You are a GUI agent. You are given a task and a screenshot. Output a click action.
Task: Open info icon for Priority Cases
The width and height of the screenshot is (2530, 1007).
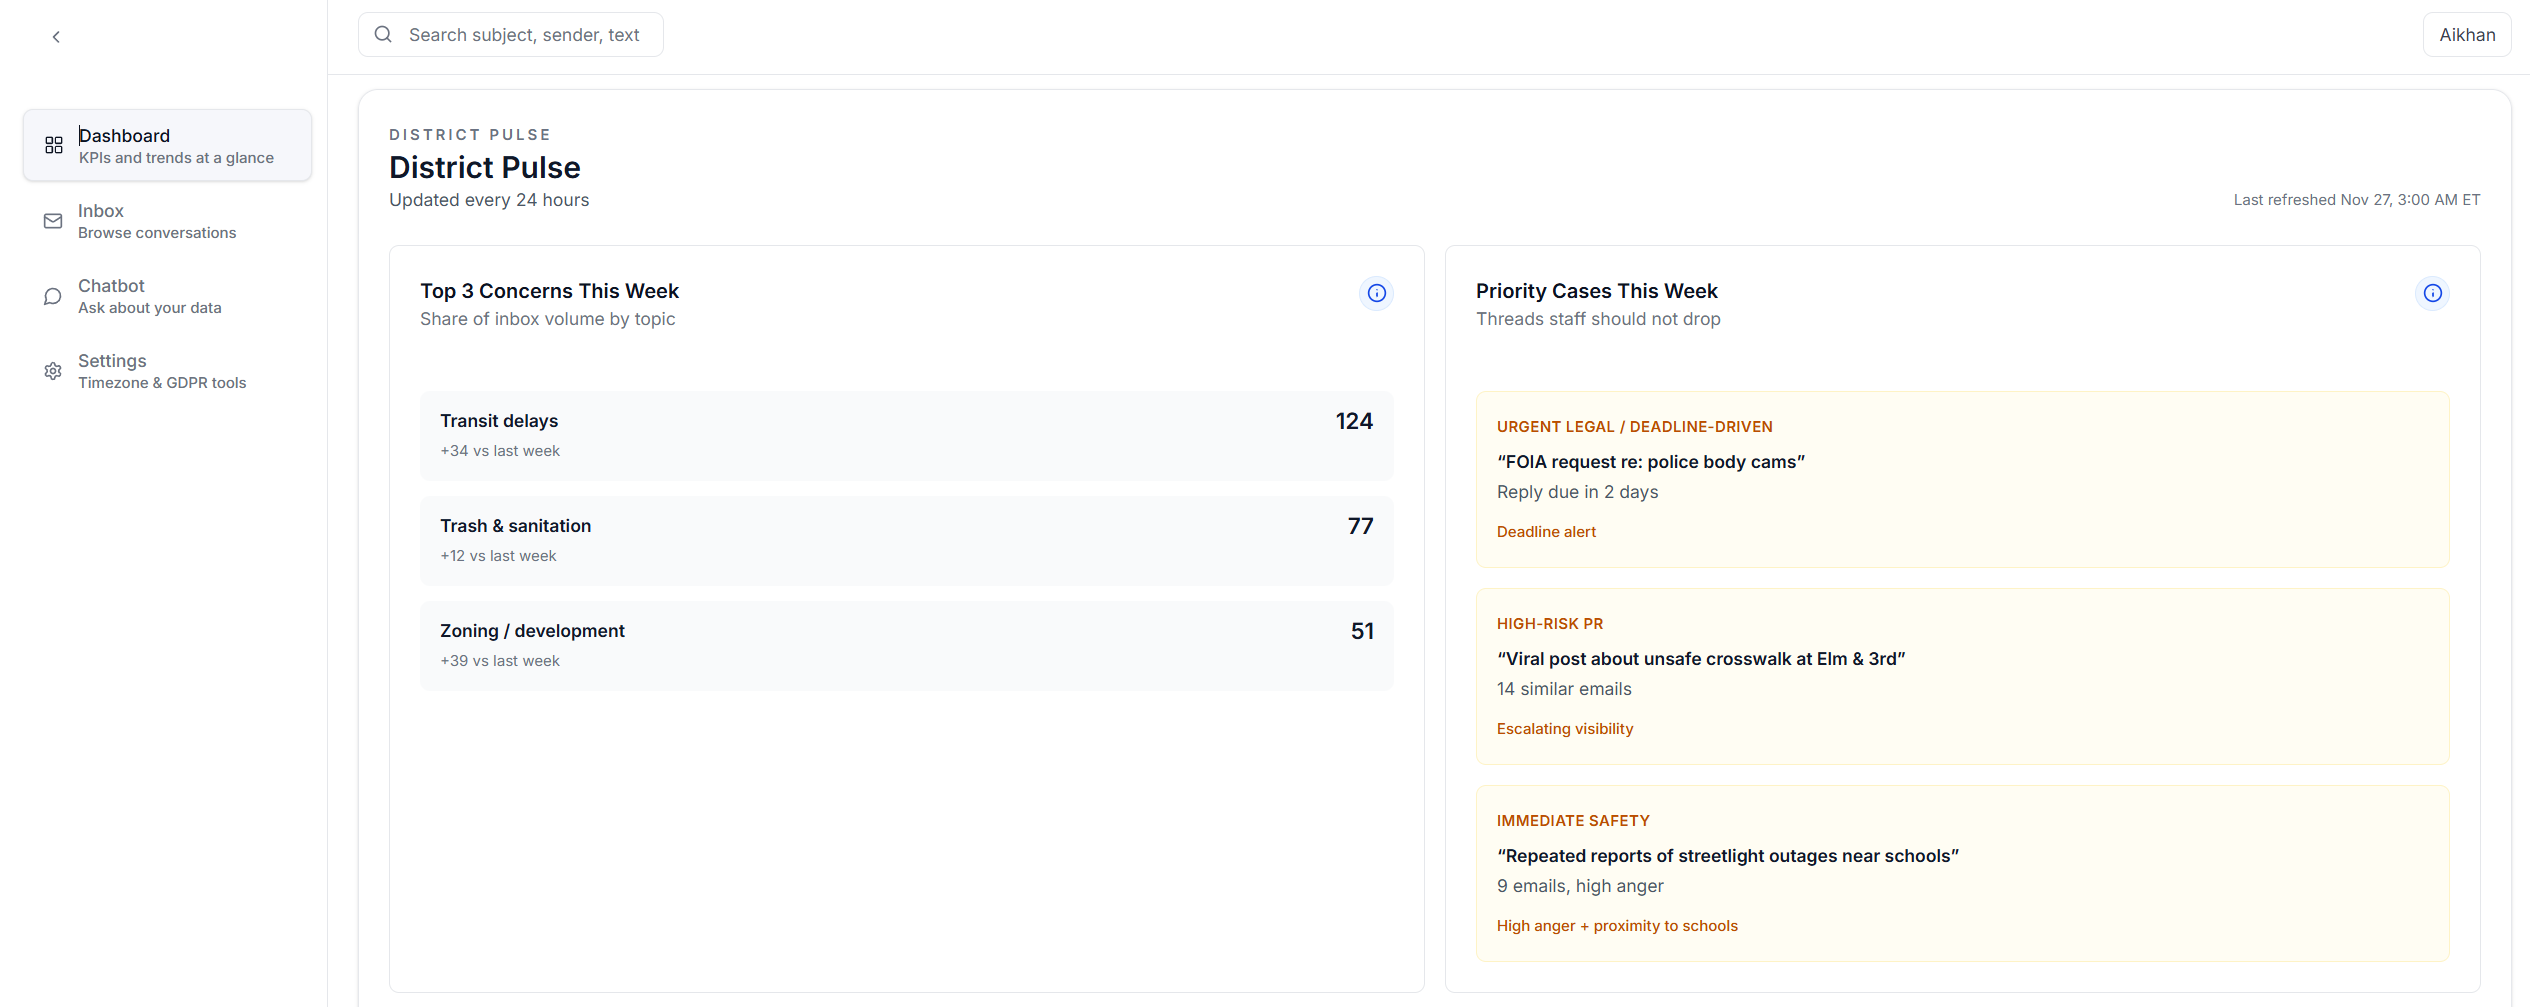tap(2432, 293)
